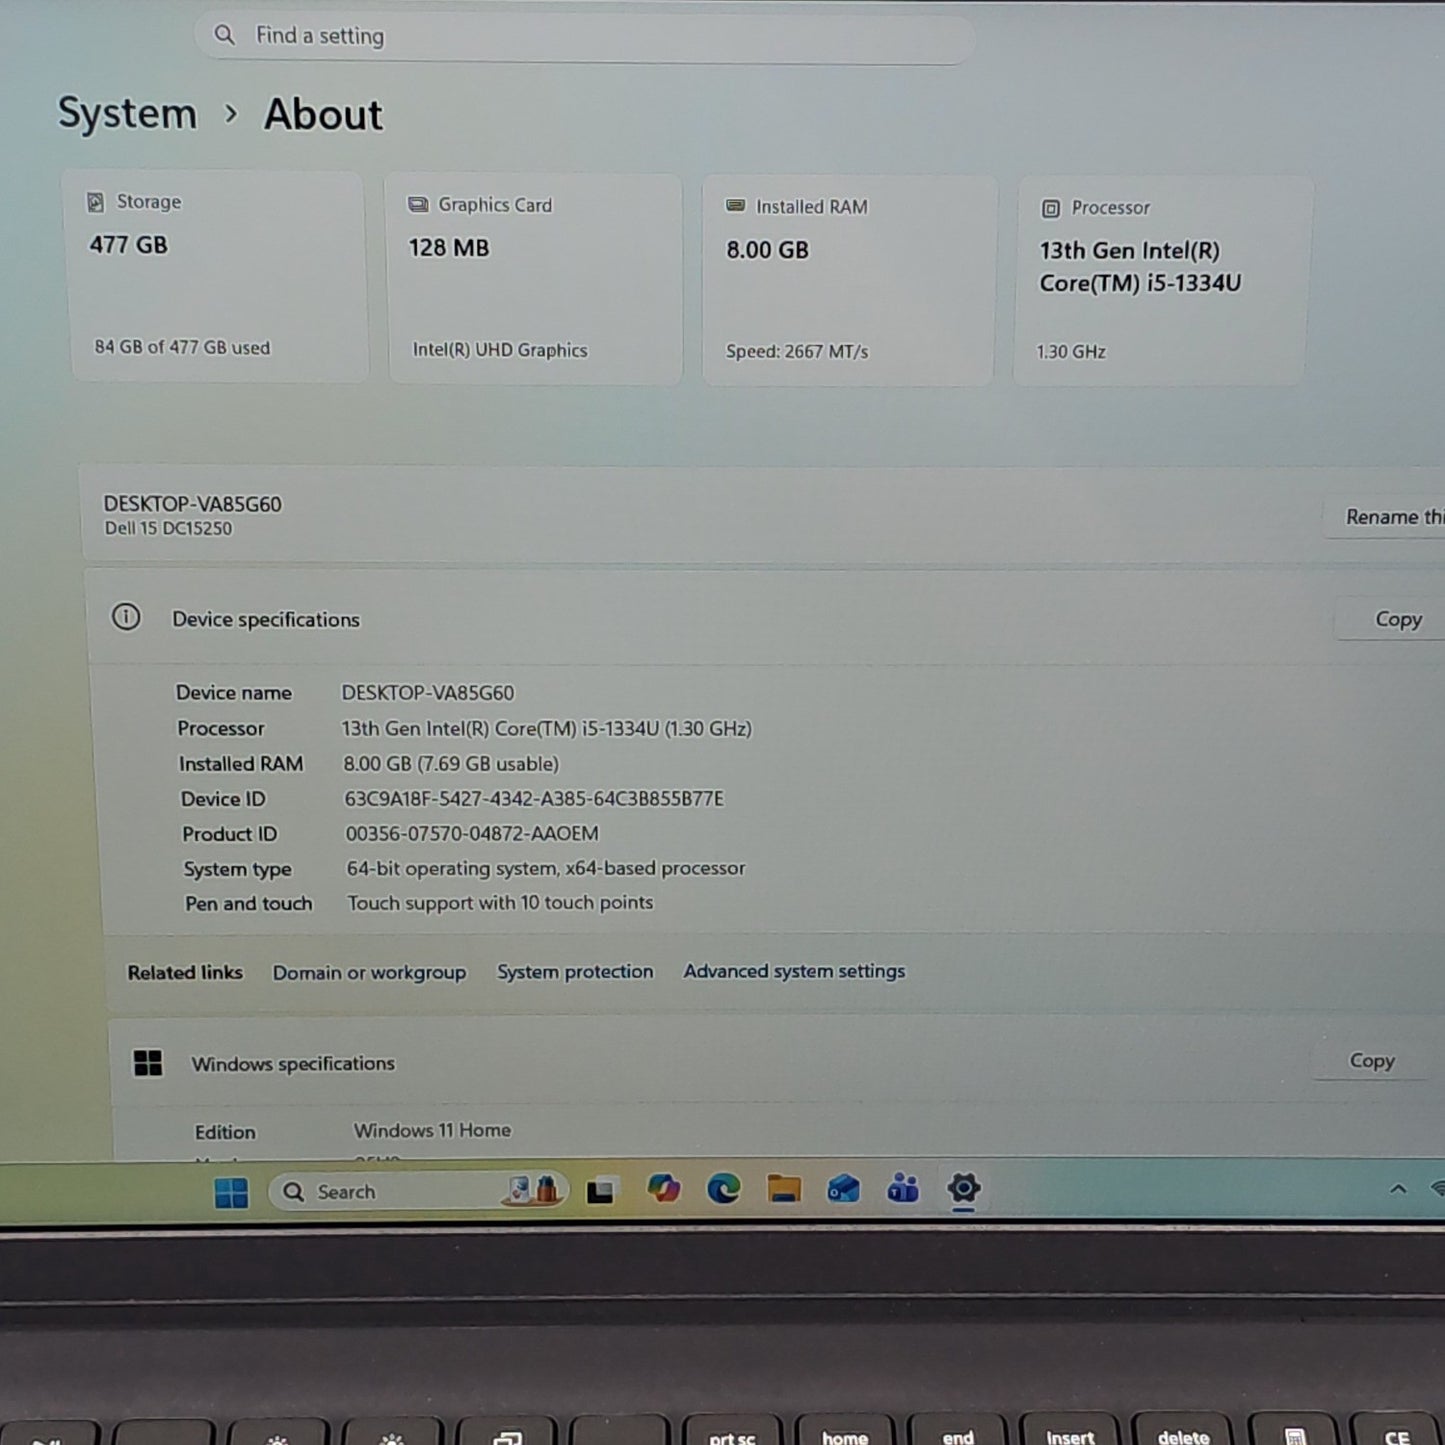Image resolution: width=1445 pixels, height=1445 pixels.
Task: Click the search highlight image in taskbar Search
Action: coord(533,1190)
